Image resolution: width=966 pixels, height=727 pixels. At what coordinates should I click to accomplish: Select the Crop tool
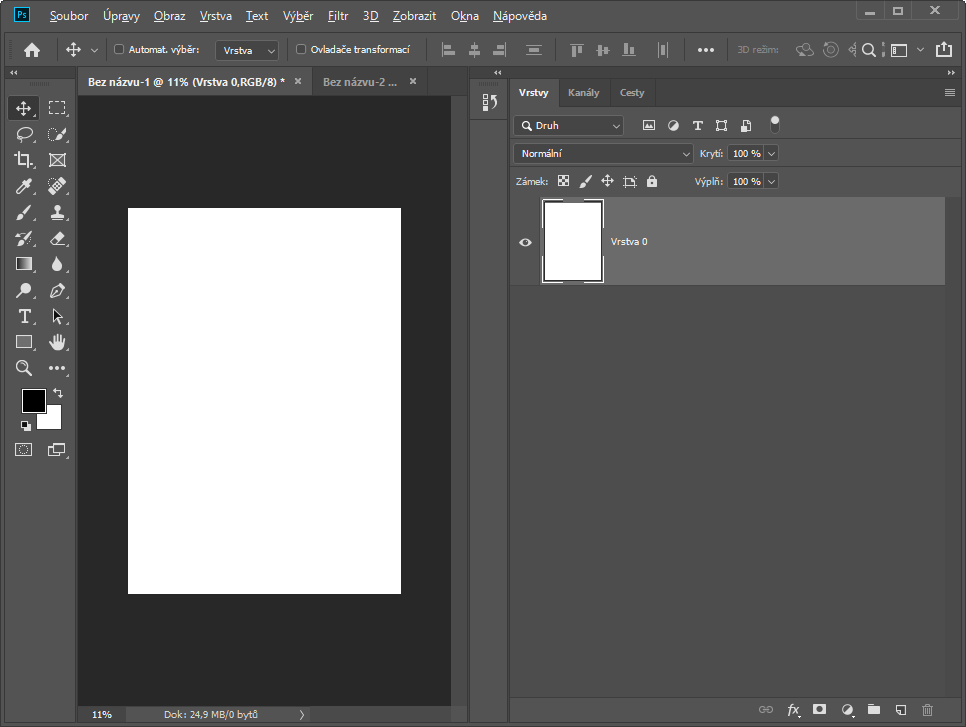coord(24,160)
